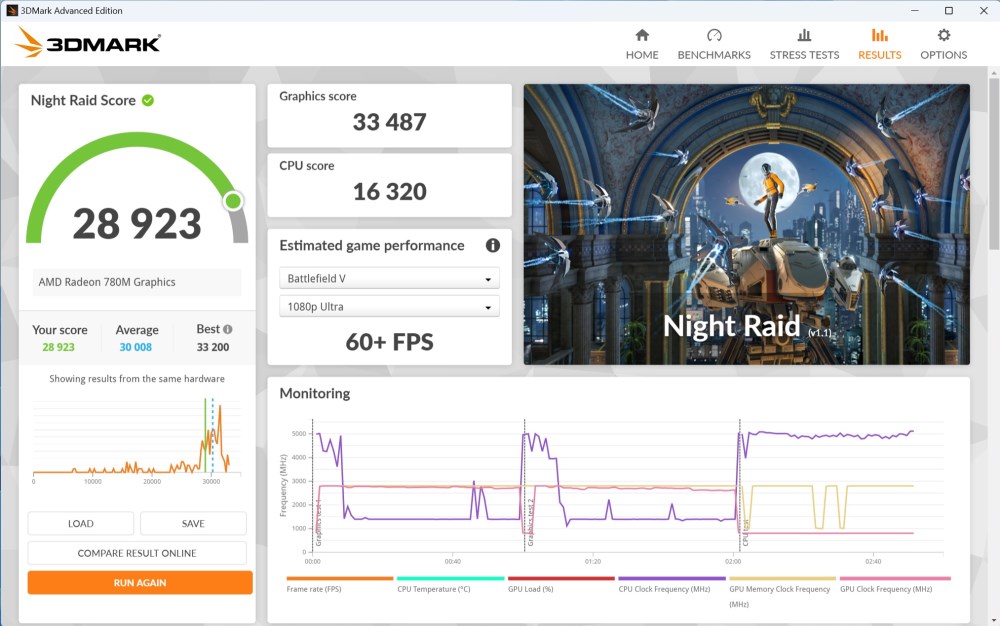Screen dimensions: 1000x626
Task: Click the Results chart icon
Action: pyautogui.click(x=879, y=36)
